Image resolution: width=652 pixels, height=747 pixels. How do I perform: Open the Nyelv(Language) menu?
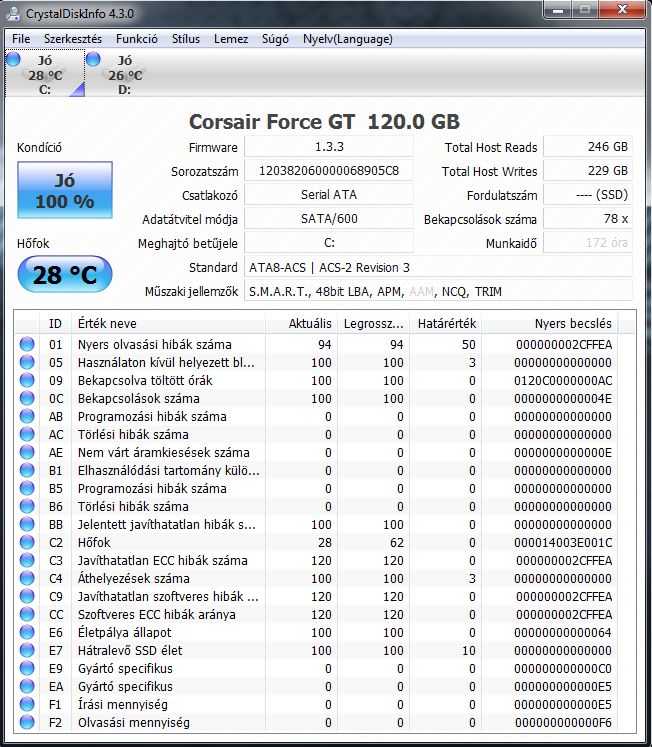[348, 39]
